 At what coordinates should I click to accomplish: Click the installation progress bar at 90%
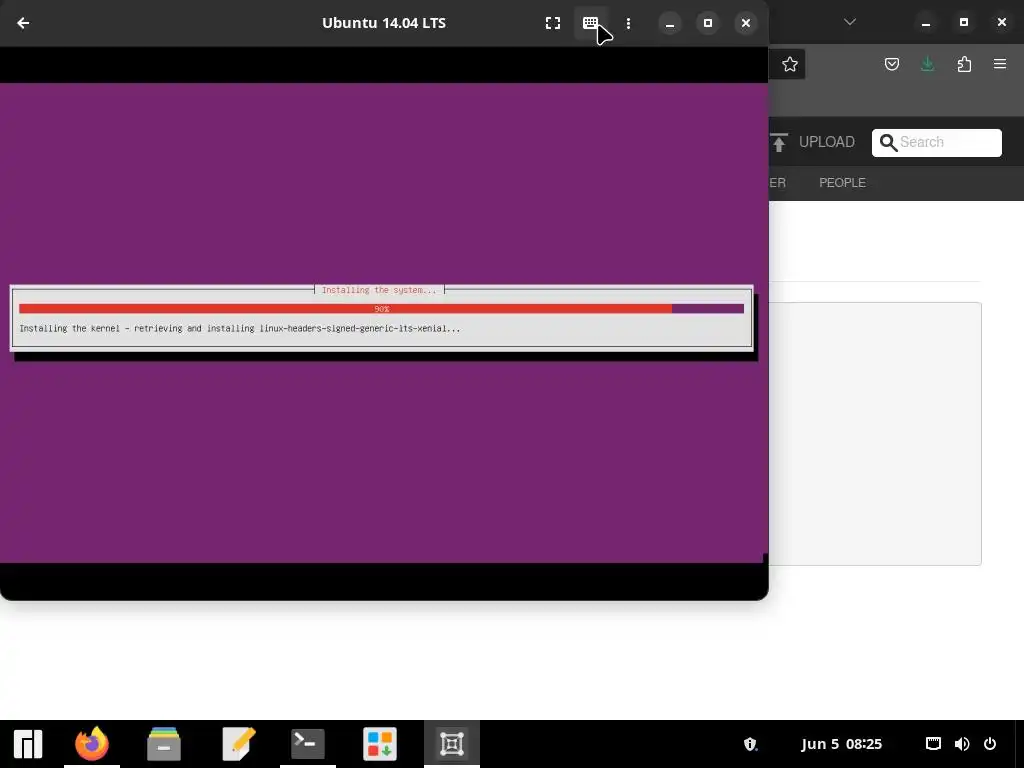tap(381, 308)
